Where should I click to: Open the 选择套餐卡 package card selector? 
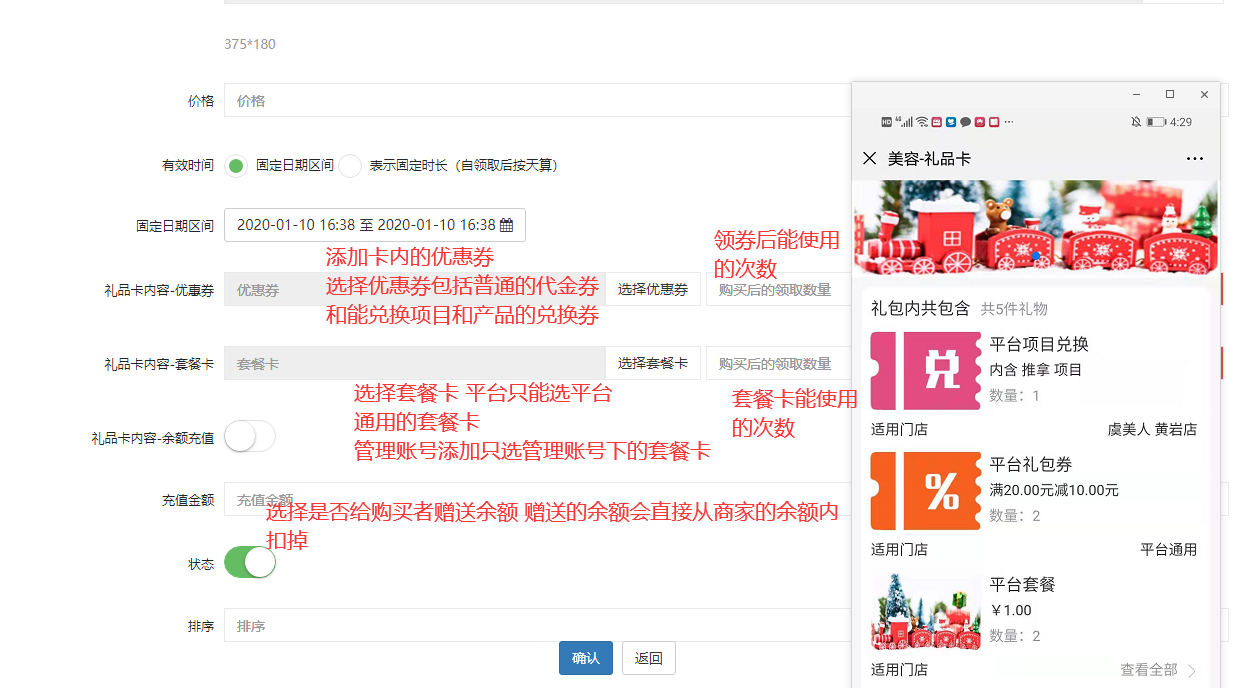tap(652, 364)
